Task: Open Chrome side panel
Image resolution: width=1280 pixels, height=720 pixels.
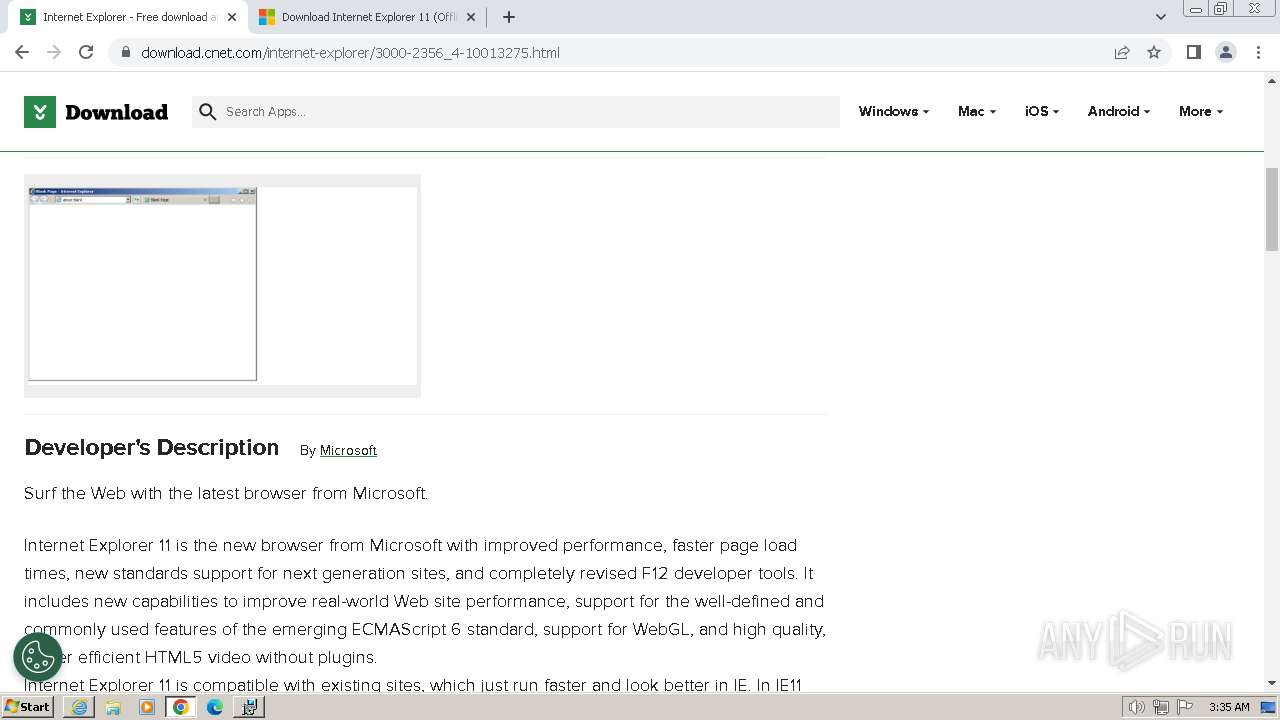Action: click(1193, 52)
